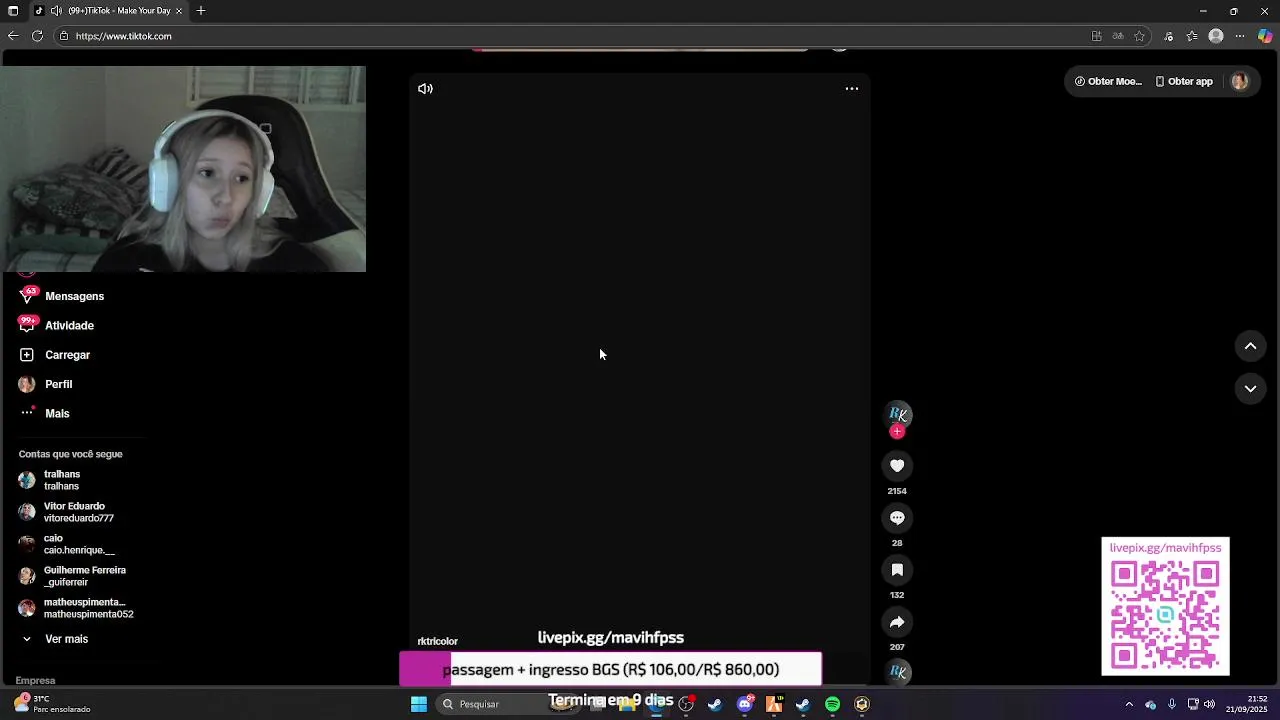Open browser profile account icon

1216,36
